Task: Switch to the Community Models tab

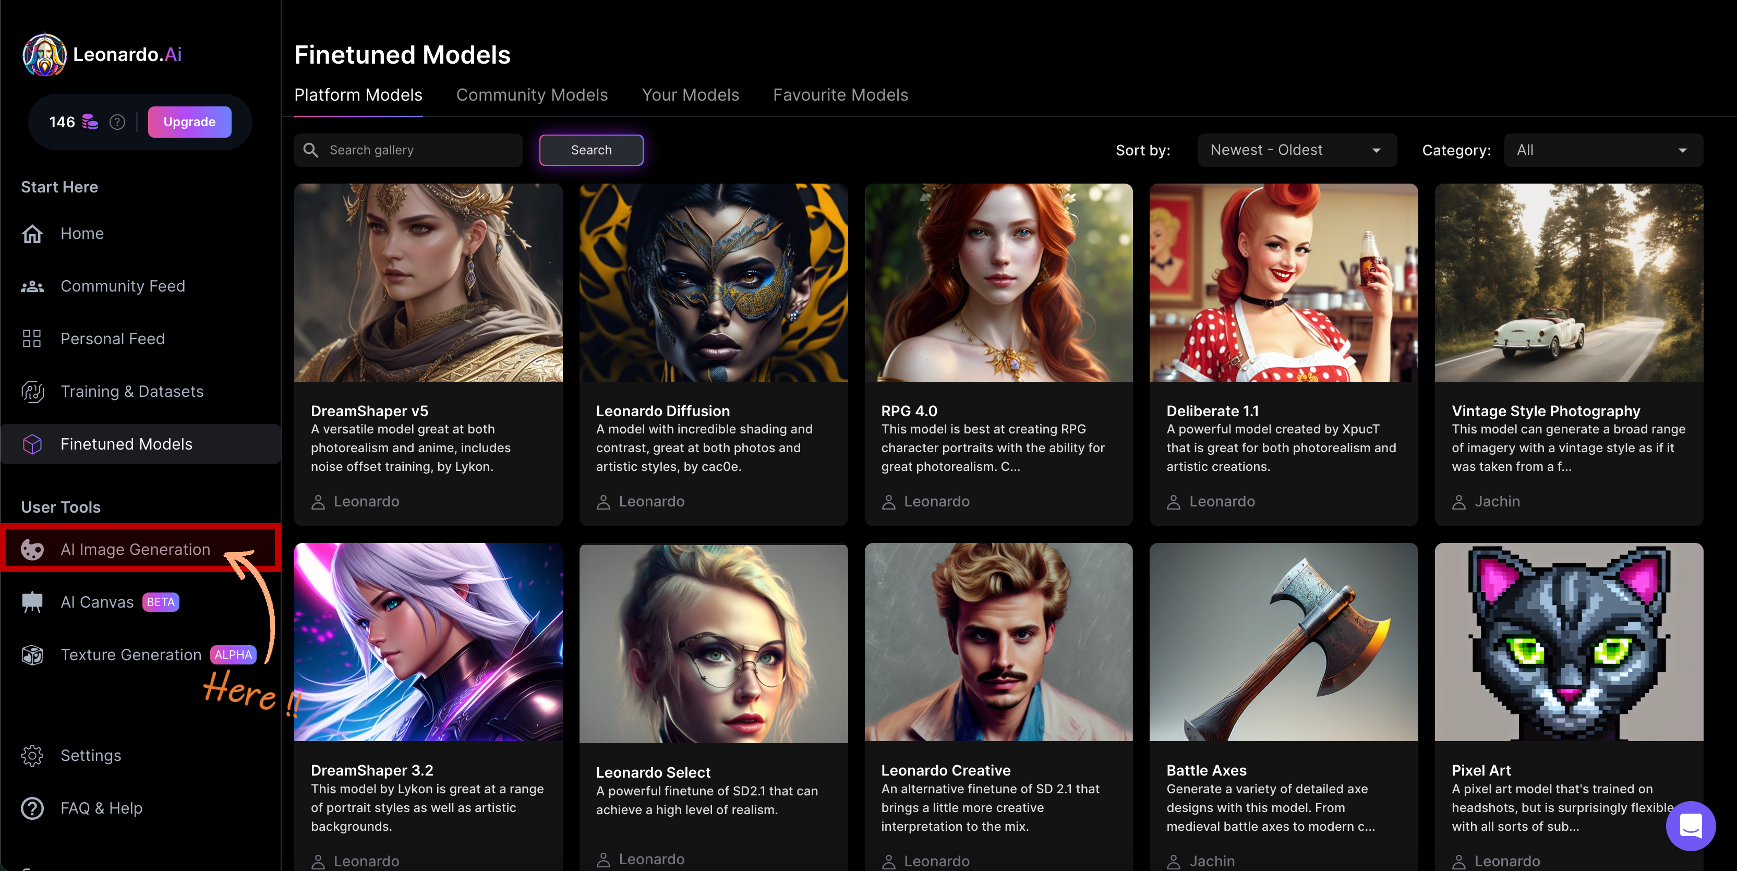Action: [x=532, y=95]
